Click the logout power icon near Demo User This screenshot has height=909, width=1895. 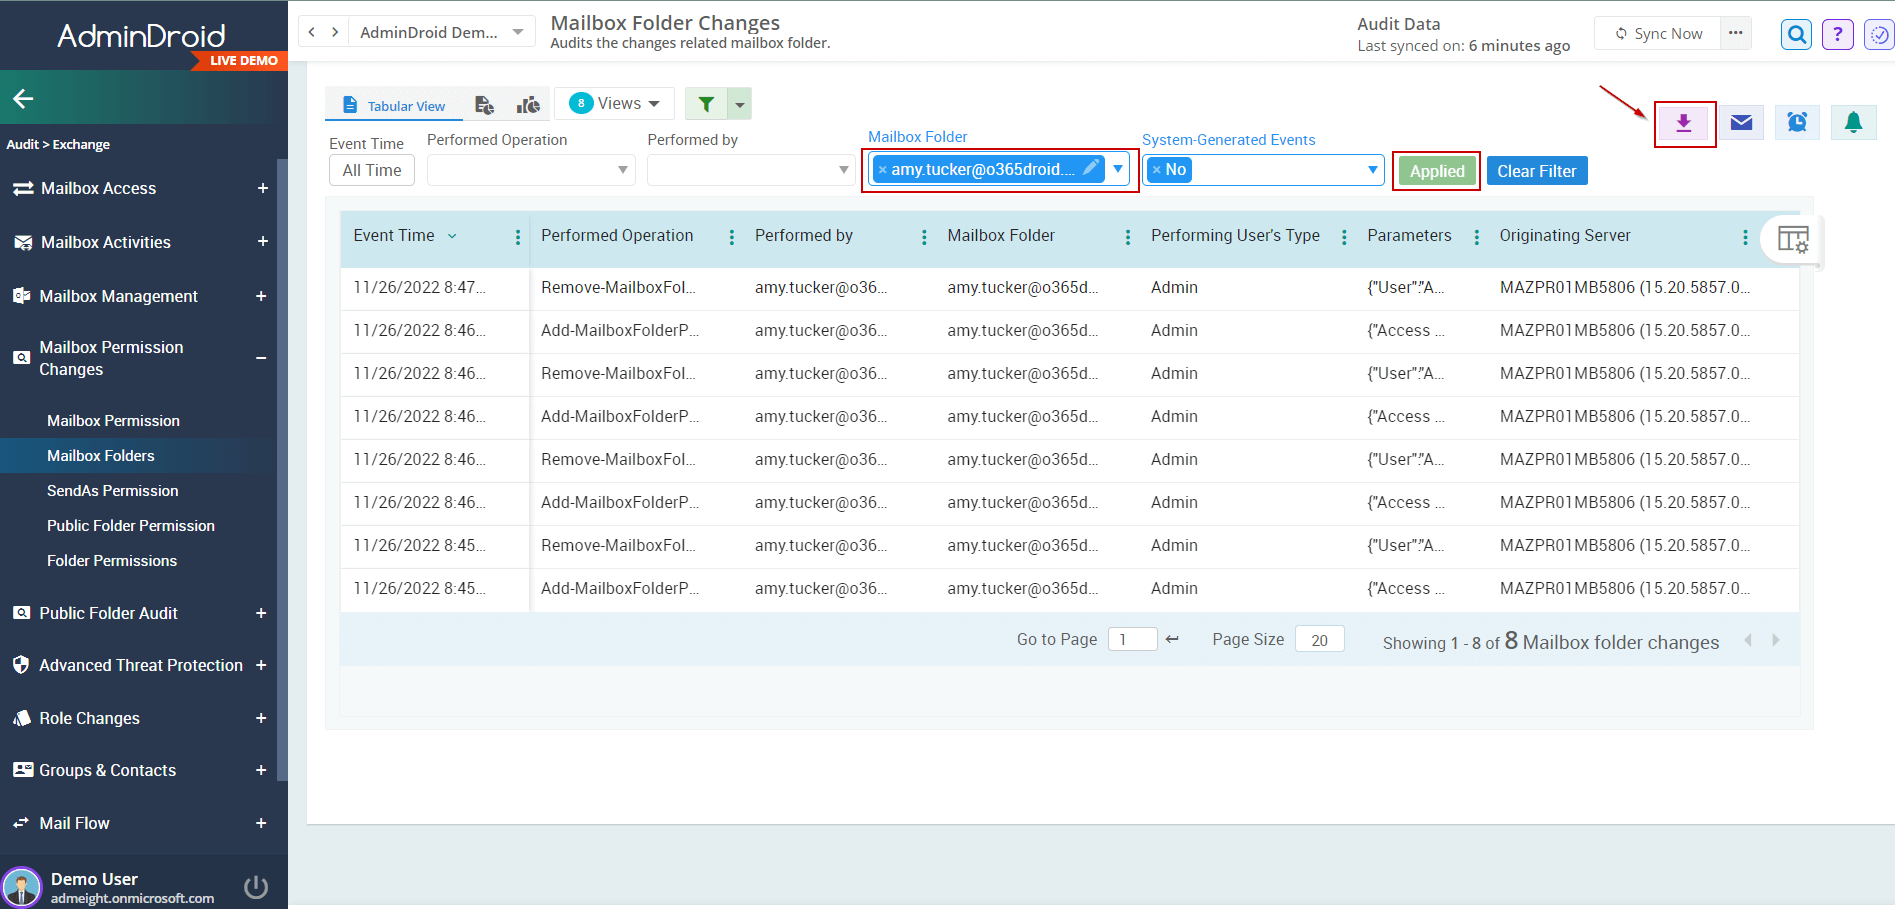click(256, 886)
